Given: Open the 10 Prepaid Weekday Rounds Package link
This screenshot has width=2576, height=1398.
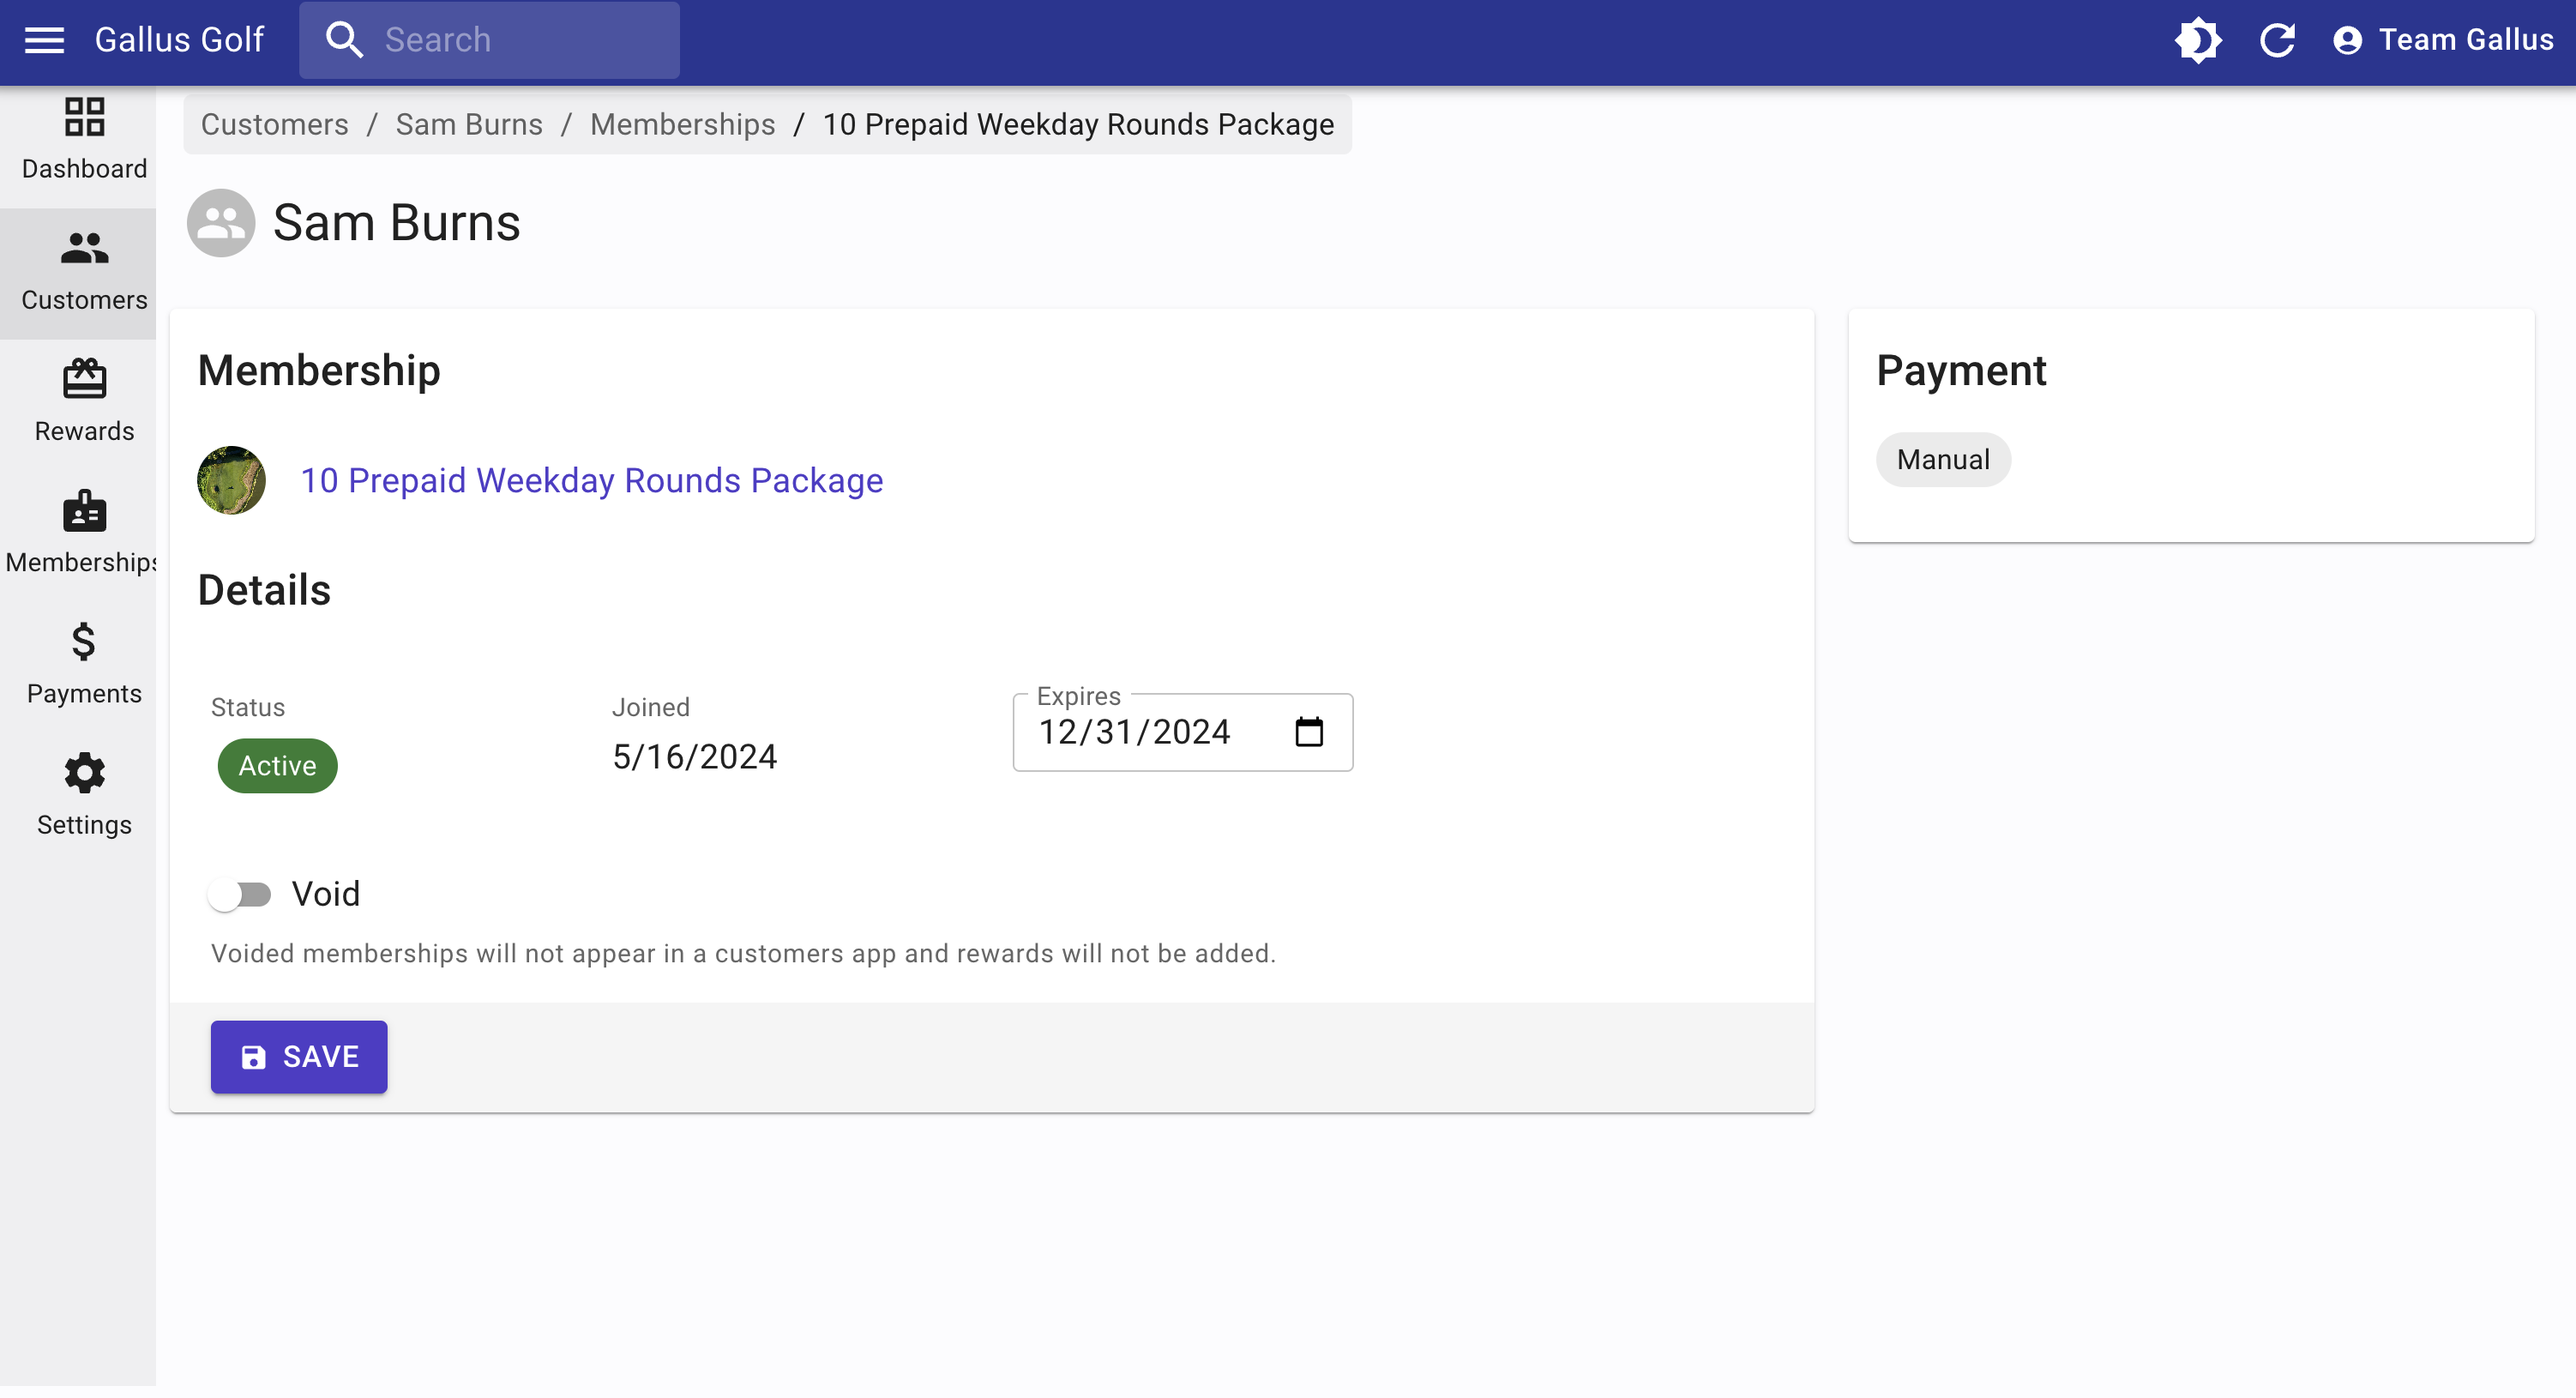Looking at the screenshot, I should coord(591,480).
